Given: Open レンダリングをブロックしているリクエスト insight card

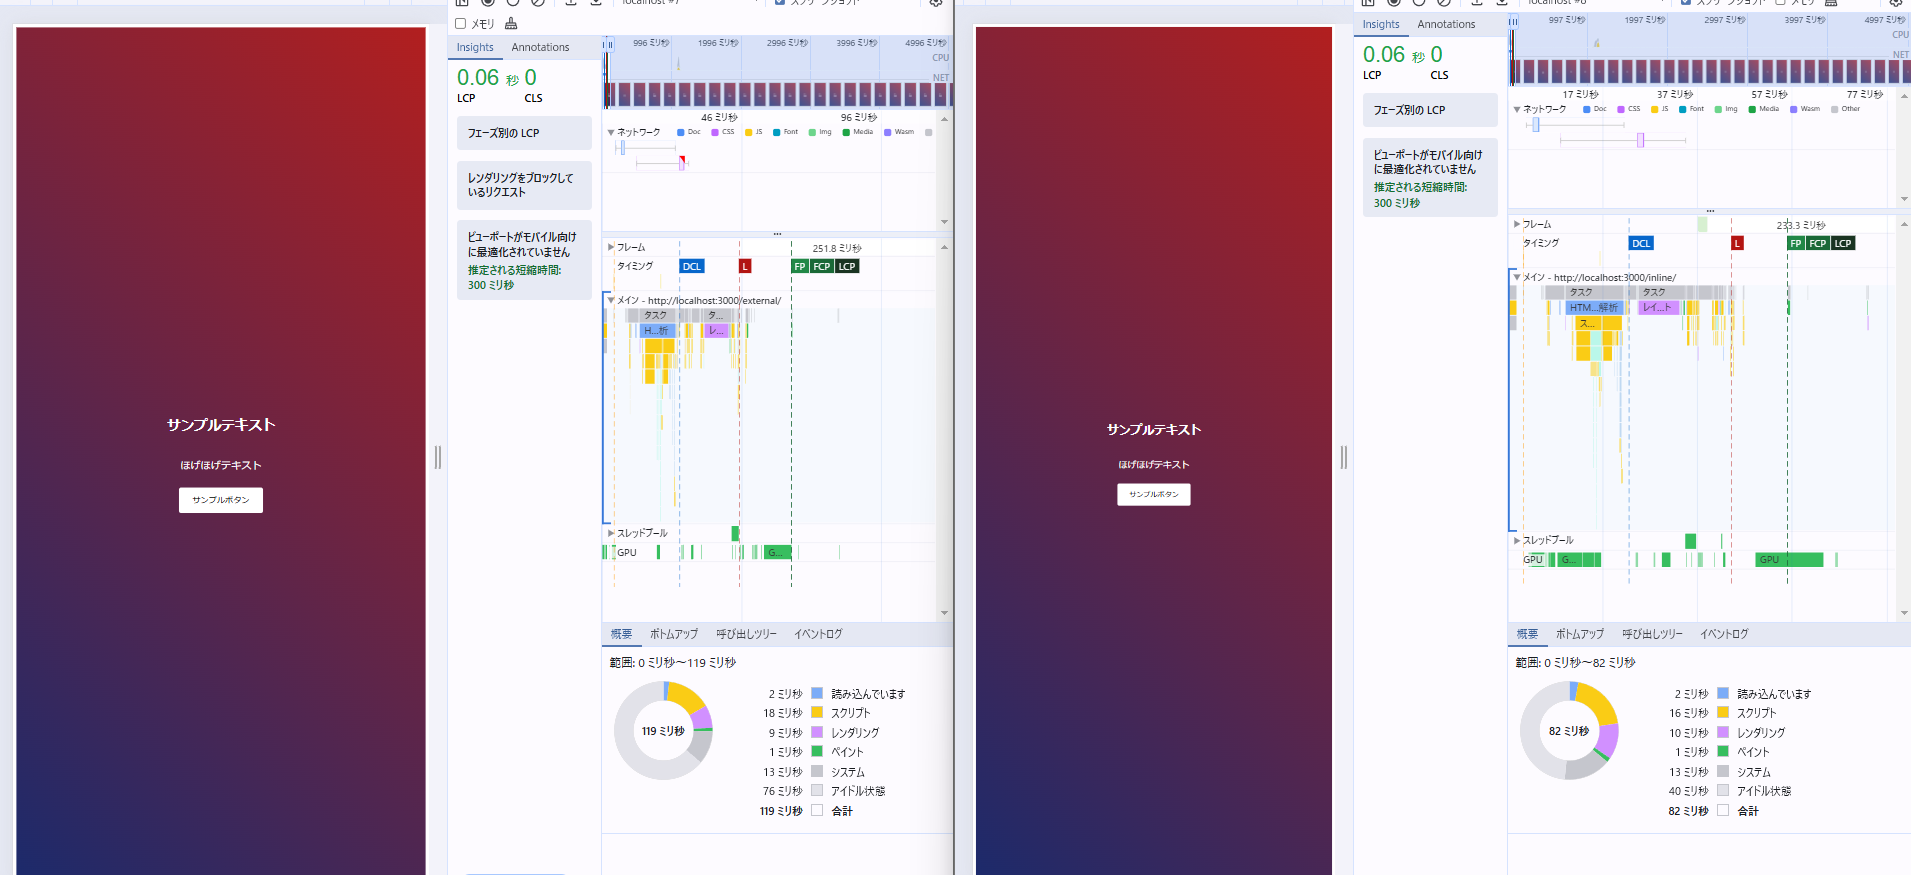Looking at the screenshot, I should tap(524, 185).
